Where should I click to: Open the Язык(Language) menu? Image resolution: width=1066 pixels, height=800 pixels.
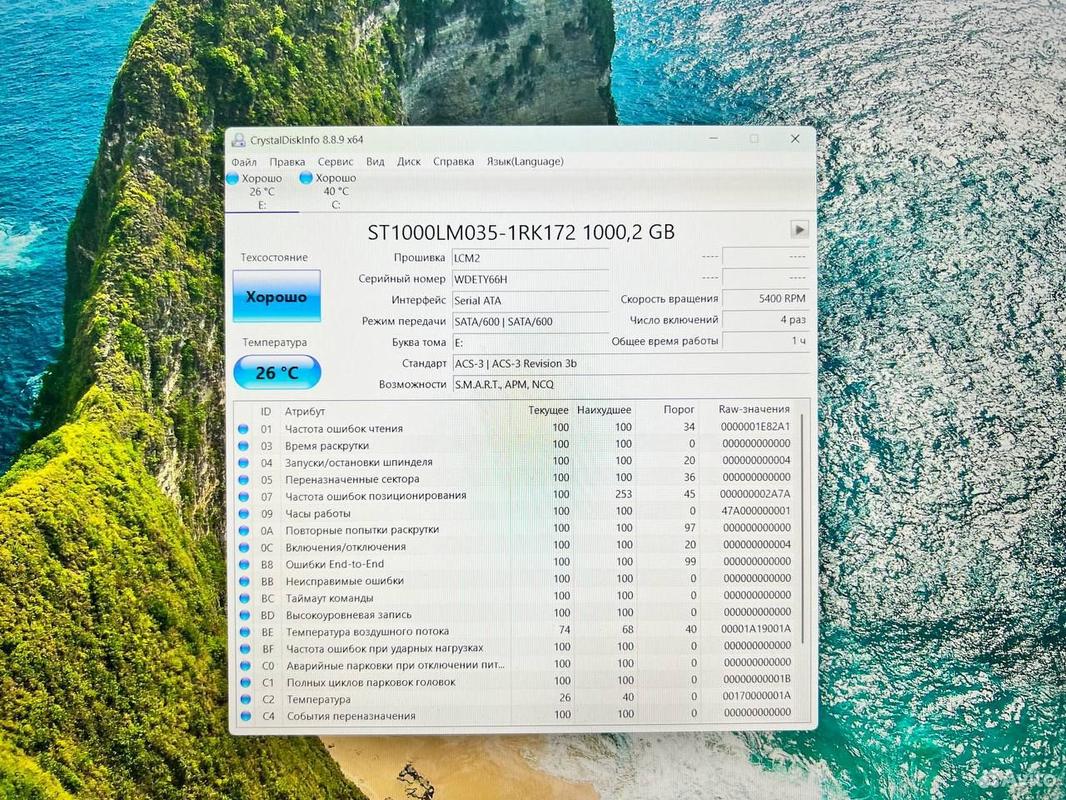click(524, 161)
